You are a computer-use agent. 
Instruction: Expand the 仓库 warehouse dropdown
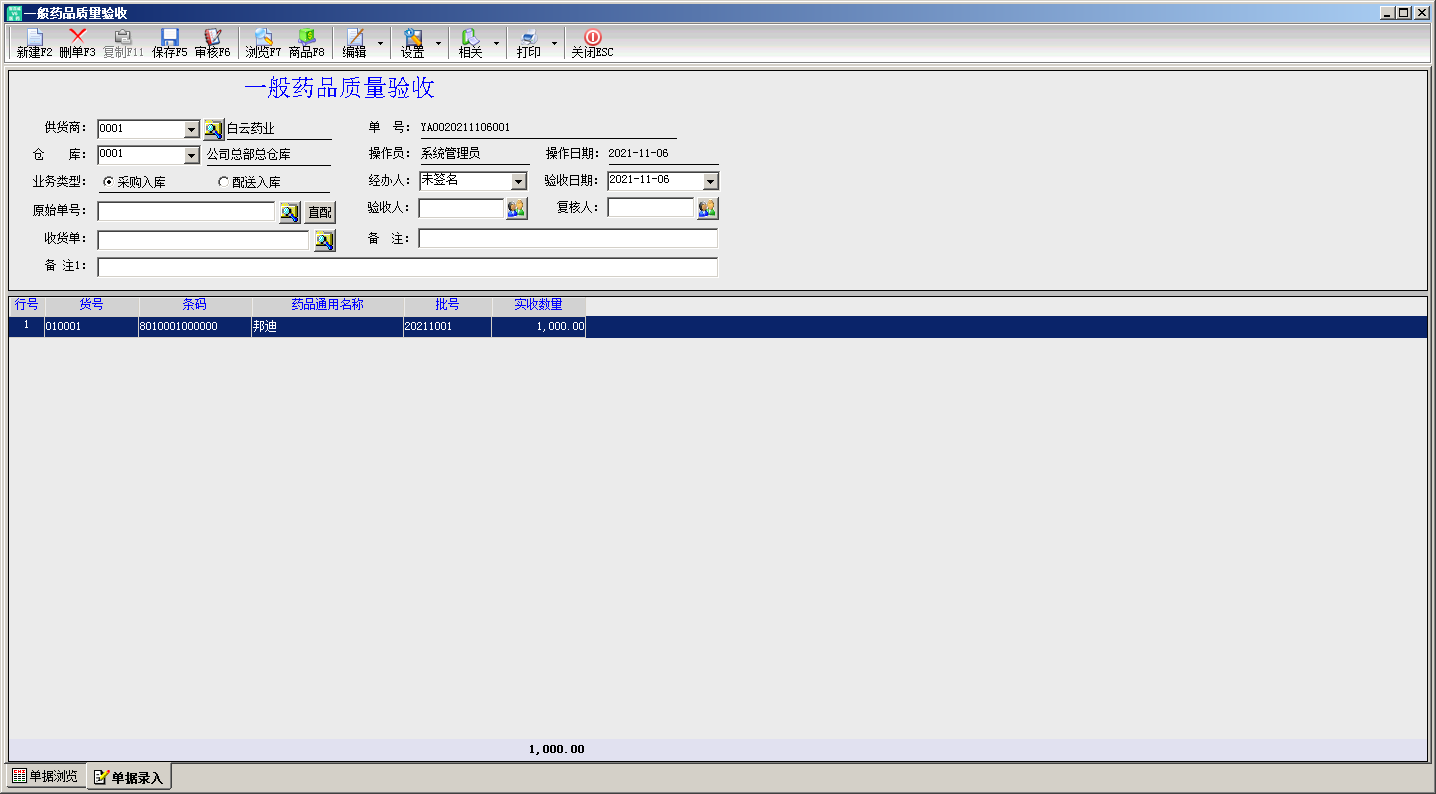point(192,156)
